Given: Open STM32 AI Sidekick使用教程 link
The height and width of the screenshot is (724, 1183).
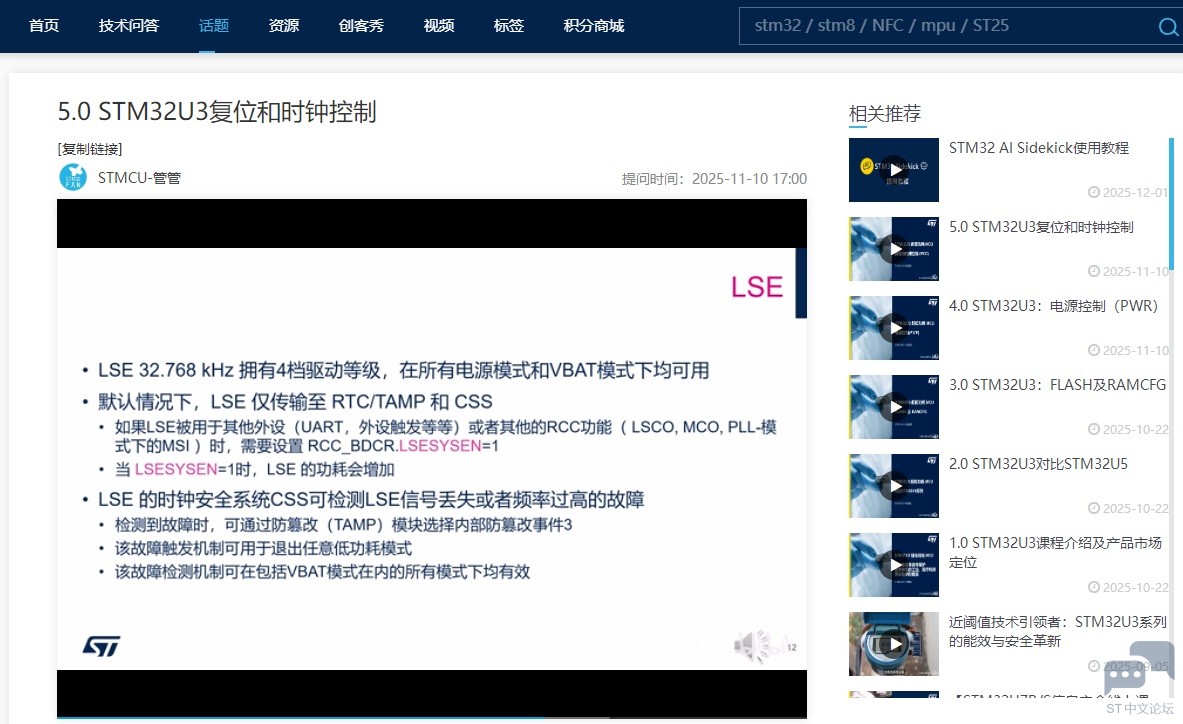Looking at the screenshot, I should click(1039, 148).
